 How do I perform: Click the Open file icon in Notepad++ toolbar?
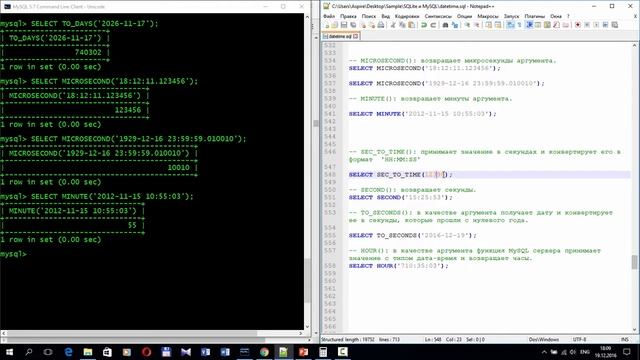[334, 25]
